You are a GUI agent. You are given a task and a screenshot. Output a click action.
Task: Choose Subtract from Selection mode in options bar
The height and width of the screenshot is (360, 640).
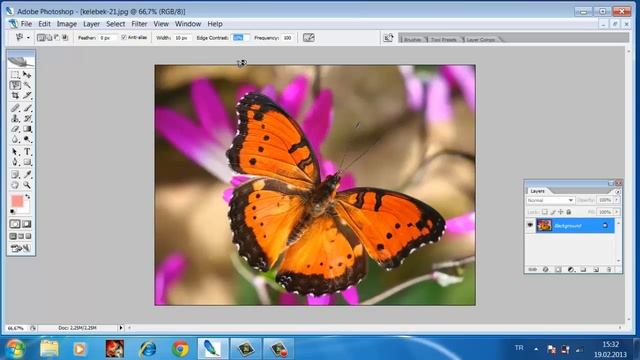pyautogui.click(x=57, y=38)
